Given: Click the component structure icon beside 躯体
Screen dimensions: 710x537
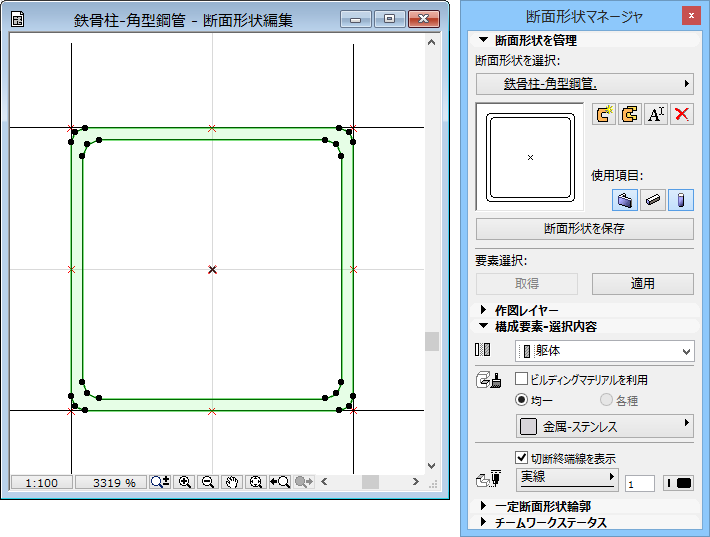Looking at the screenshot, I should point(483,350).
